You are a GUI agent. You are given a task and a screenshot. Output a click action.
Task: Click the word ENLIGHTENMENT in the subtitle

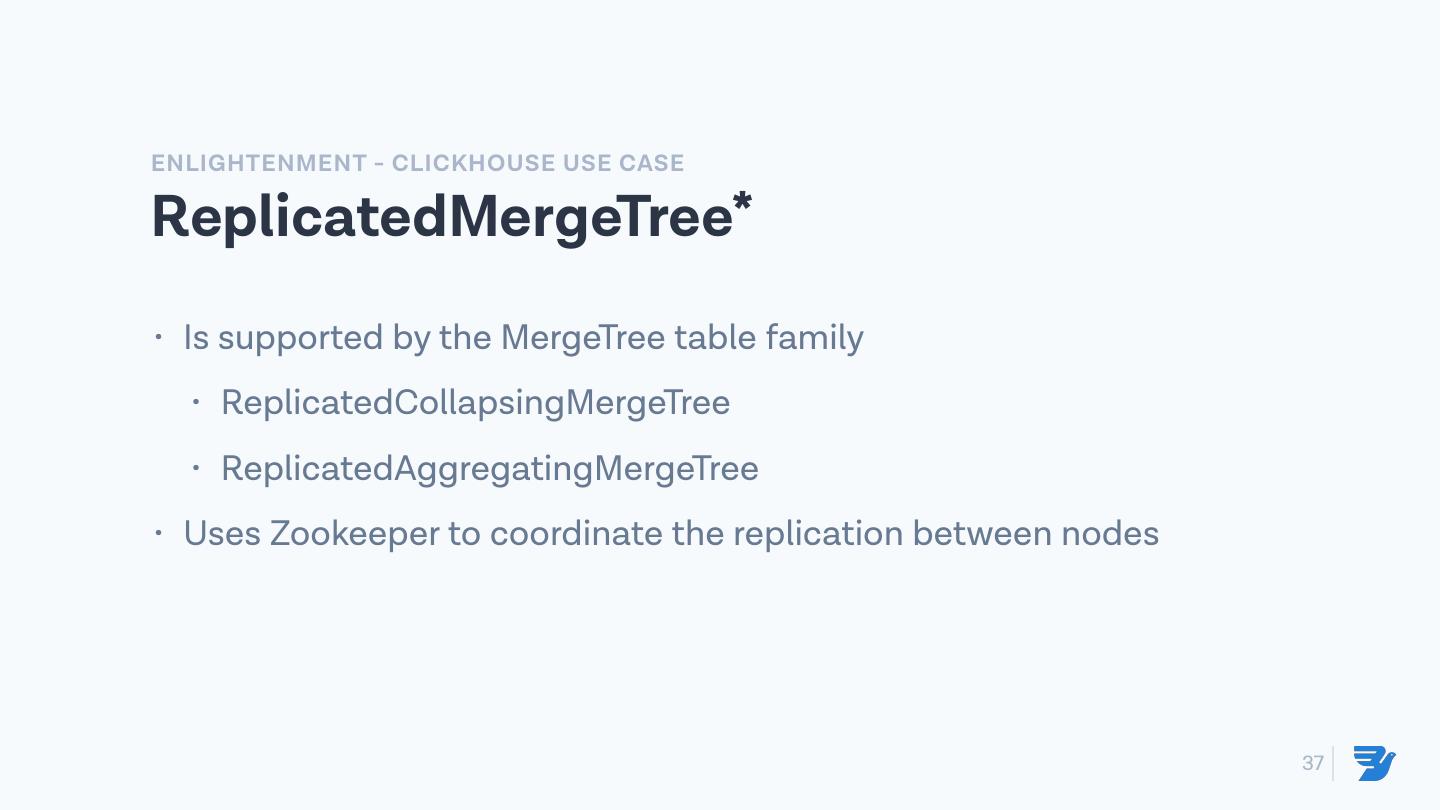[259, 163]
